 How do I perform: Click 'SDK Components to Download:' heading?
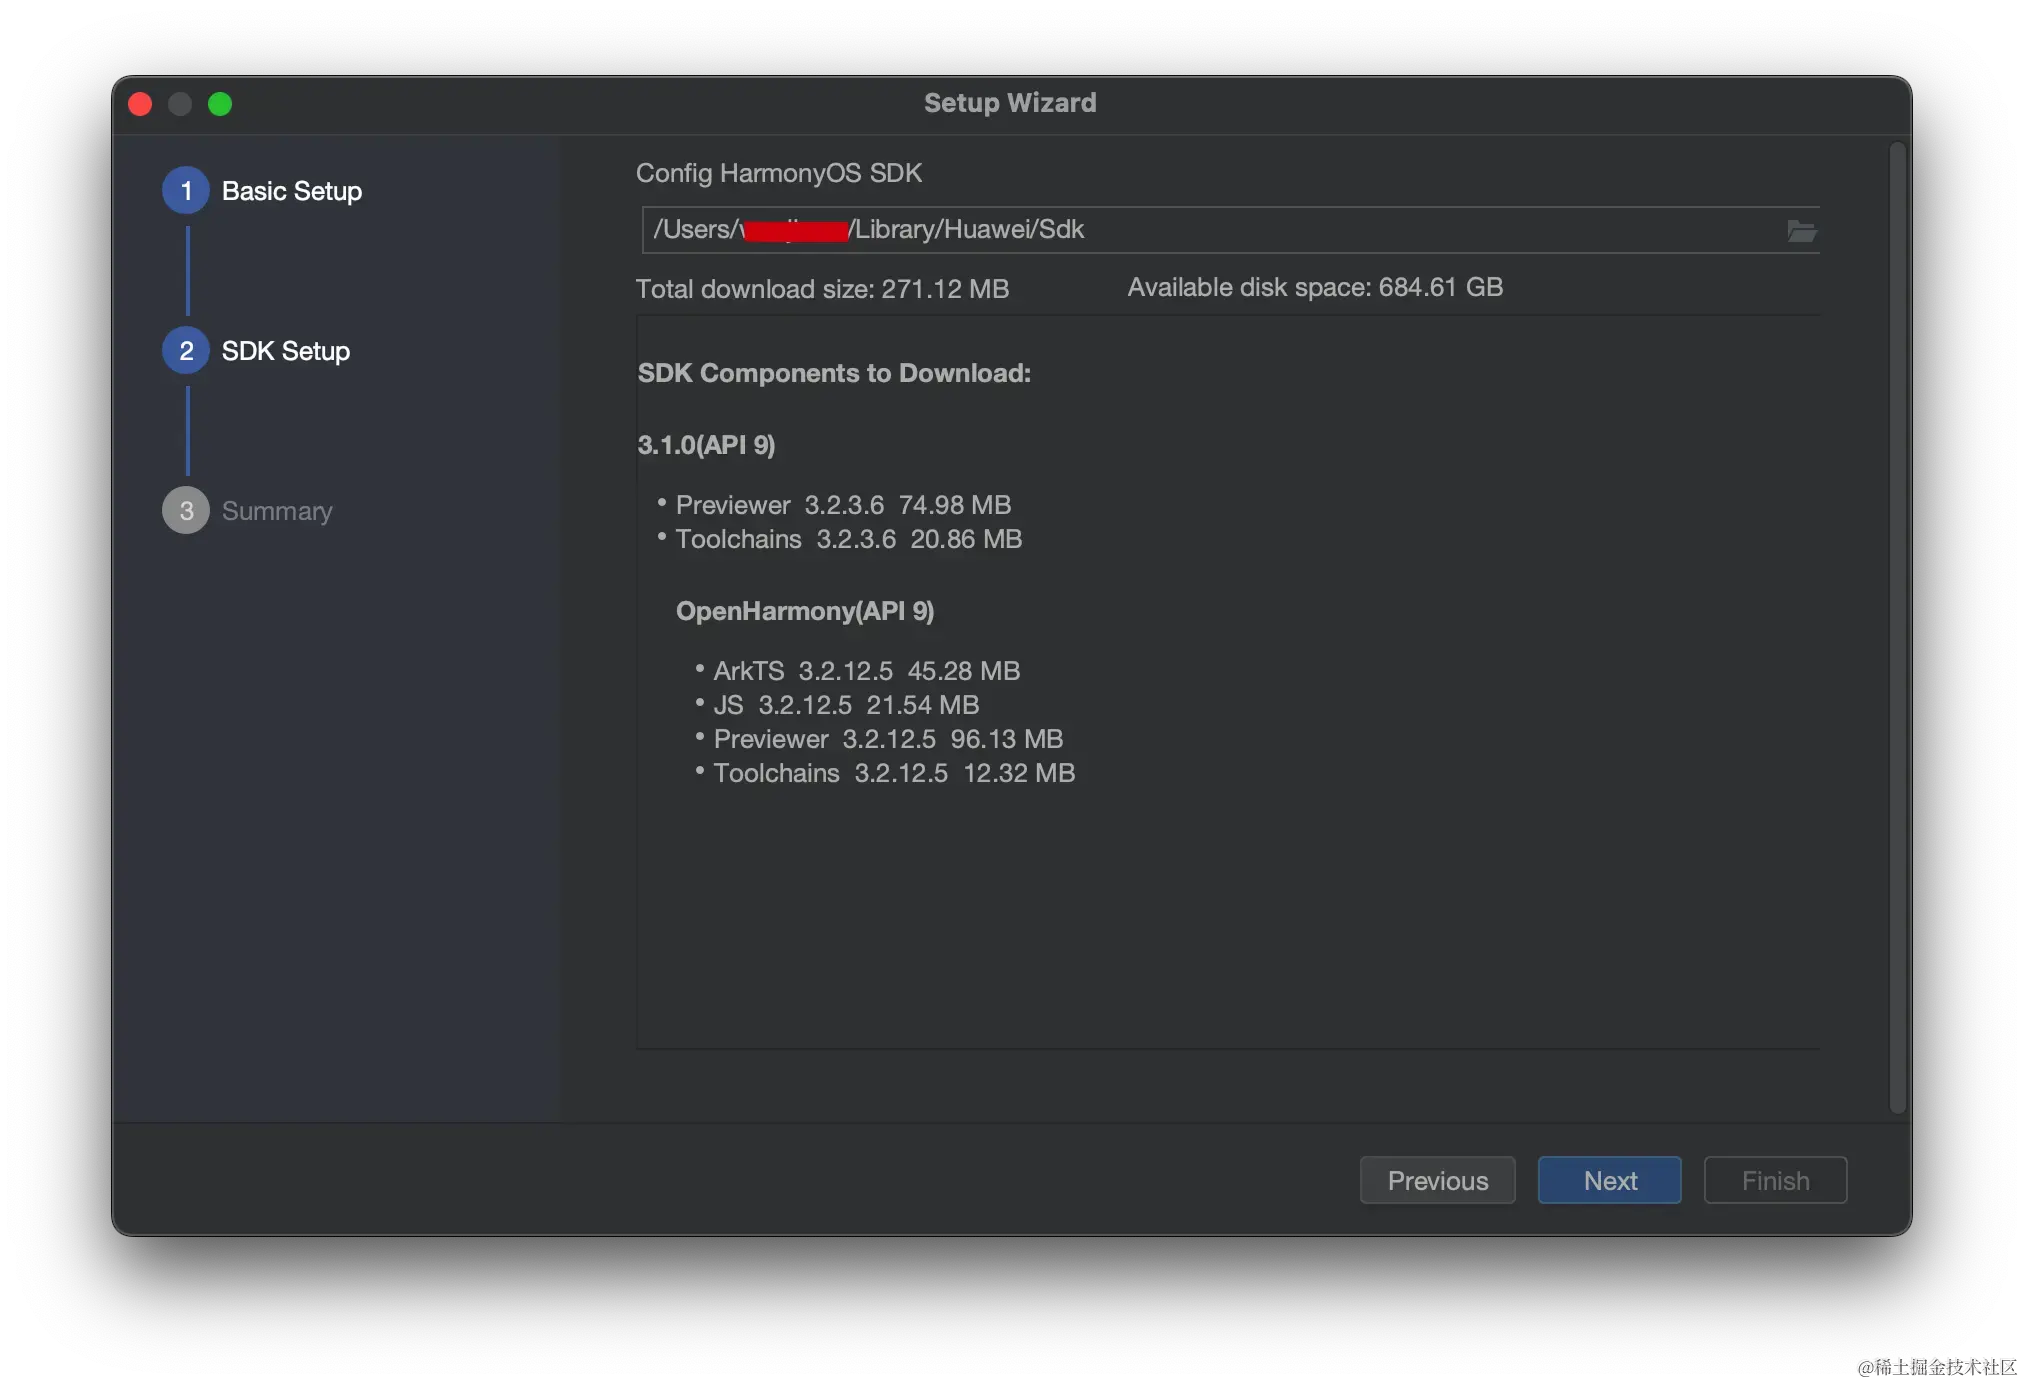[834, 373]
